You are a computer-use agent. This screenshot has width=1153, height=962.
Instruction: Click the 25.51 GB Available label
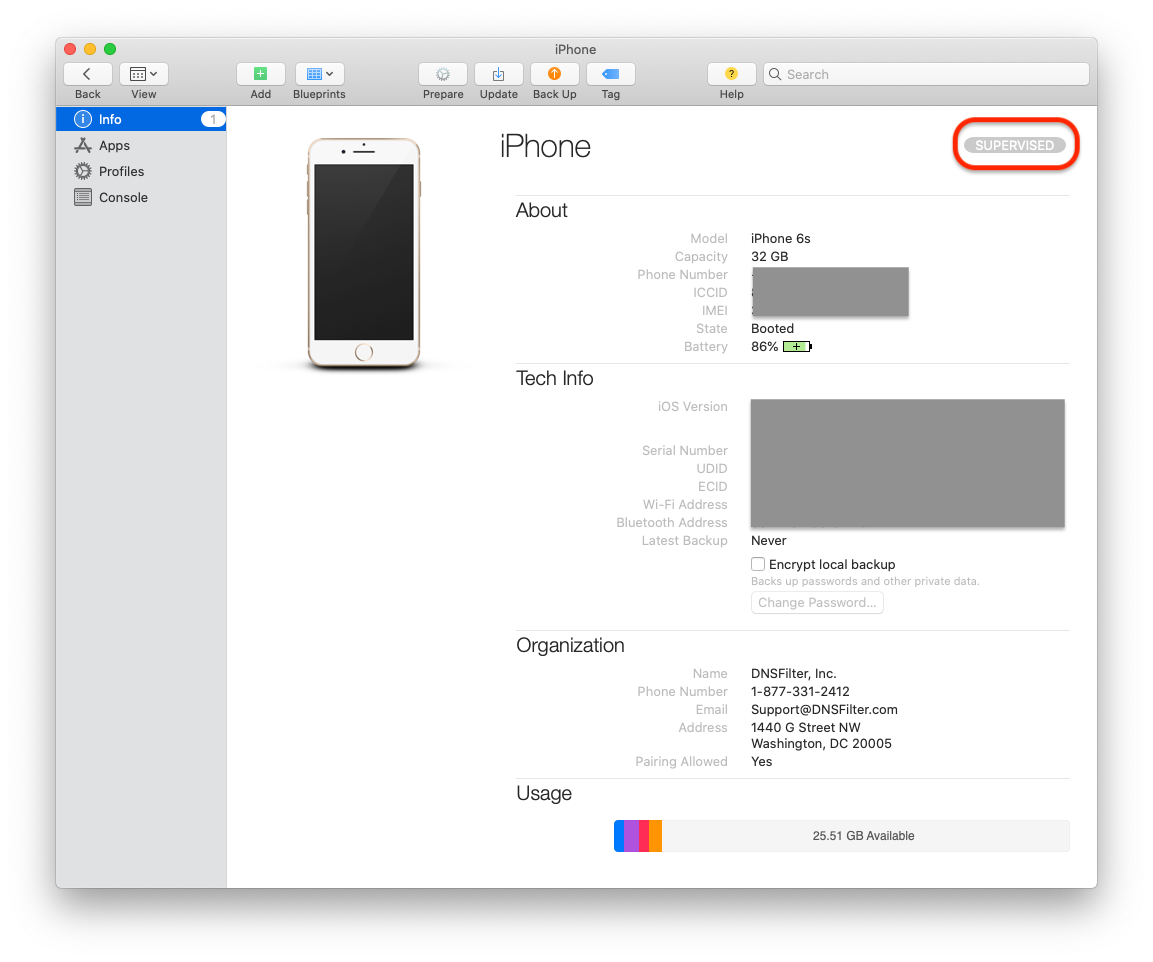(863, 835)
